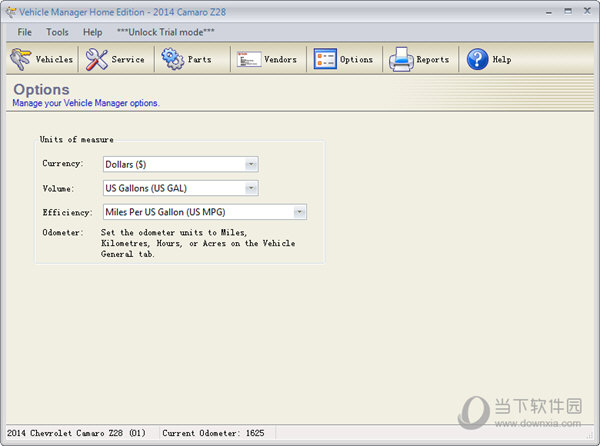Maximize the Vehicle Manager window

point(568,11)
